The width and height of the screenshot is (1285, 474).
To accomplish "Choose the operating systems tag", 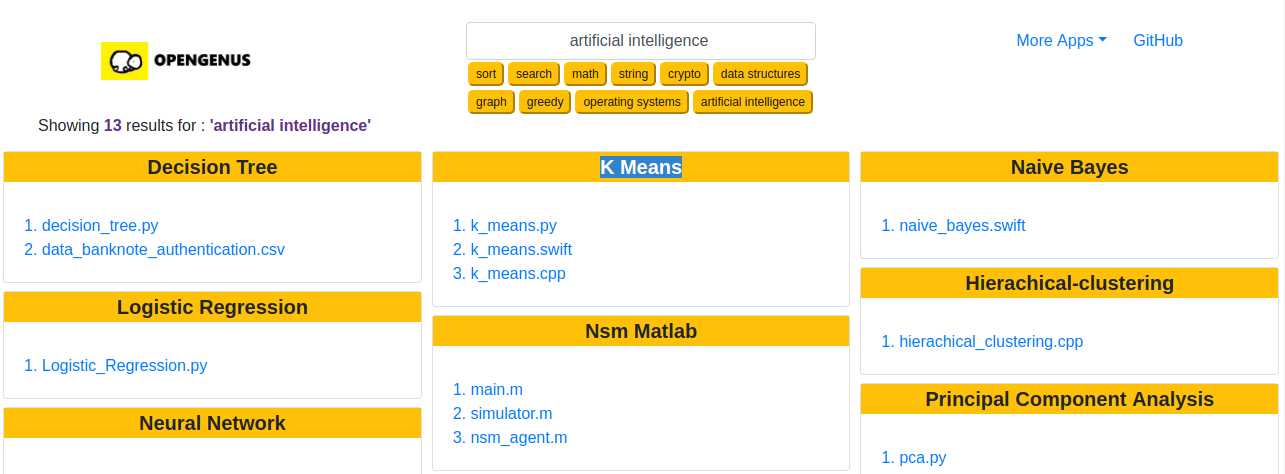I will pos(632,102).
